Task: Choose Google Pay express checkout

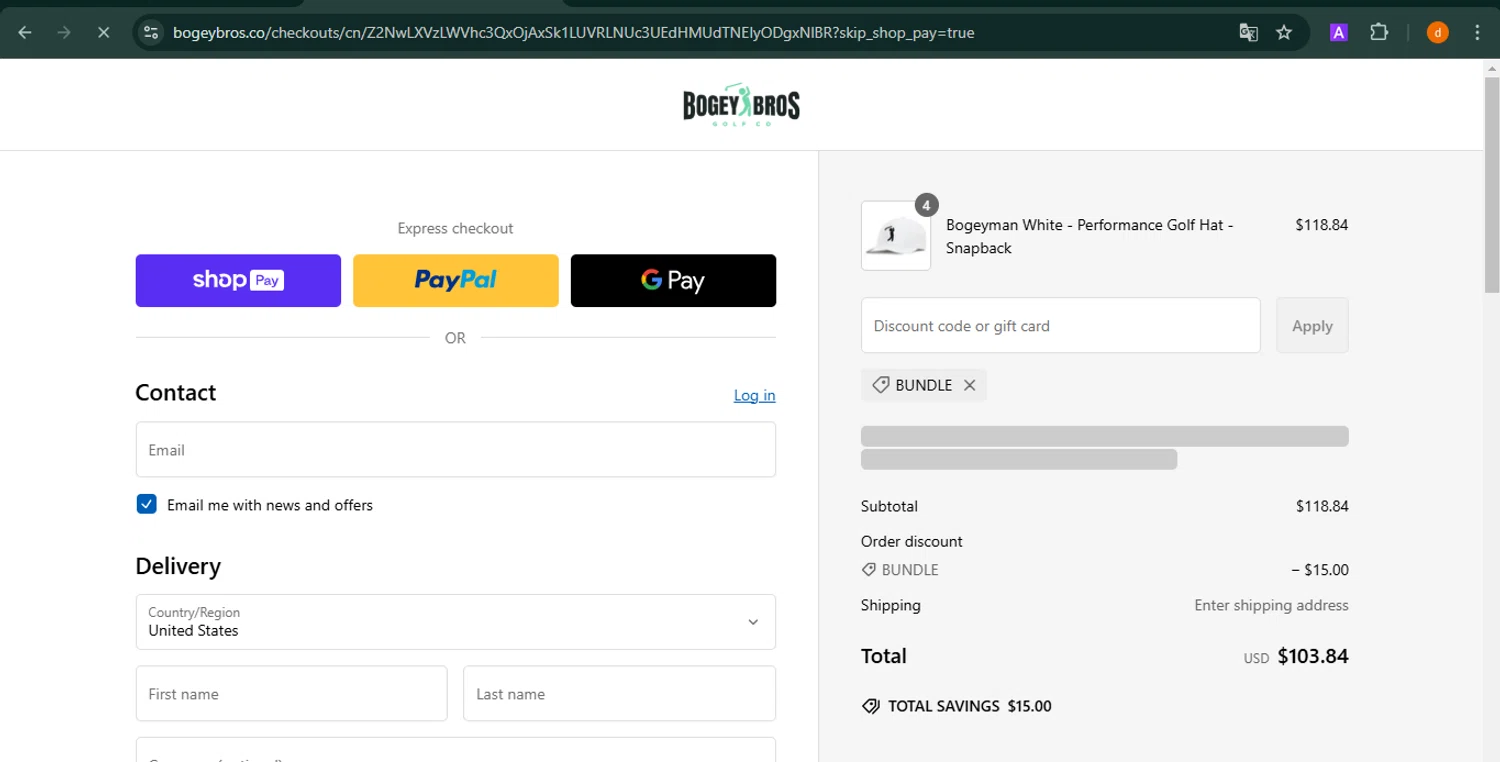Action: point(673,280)
